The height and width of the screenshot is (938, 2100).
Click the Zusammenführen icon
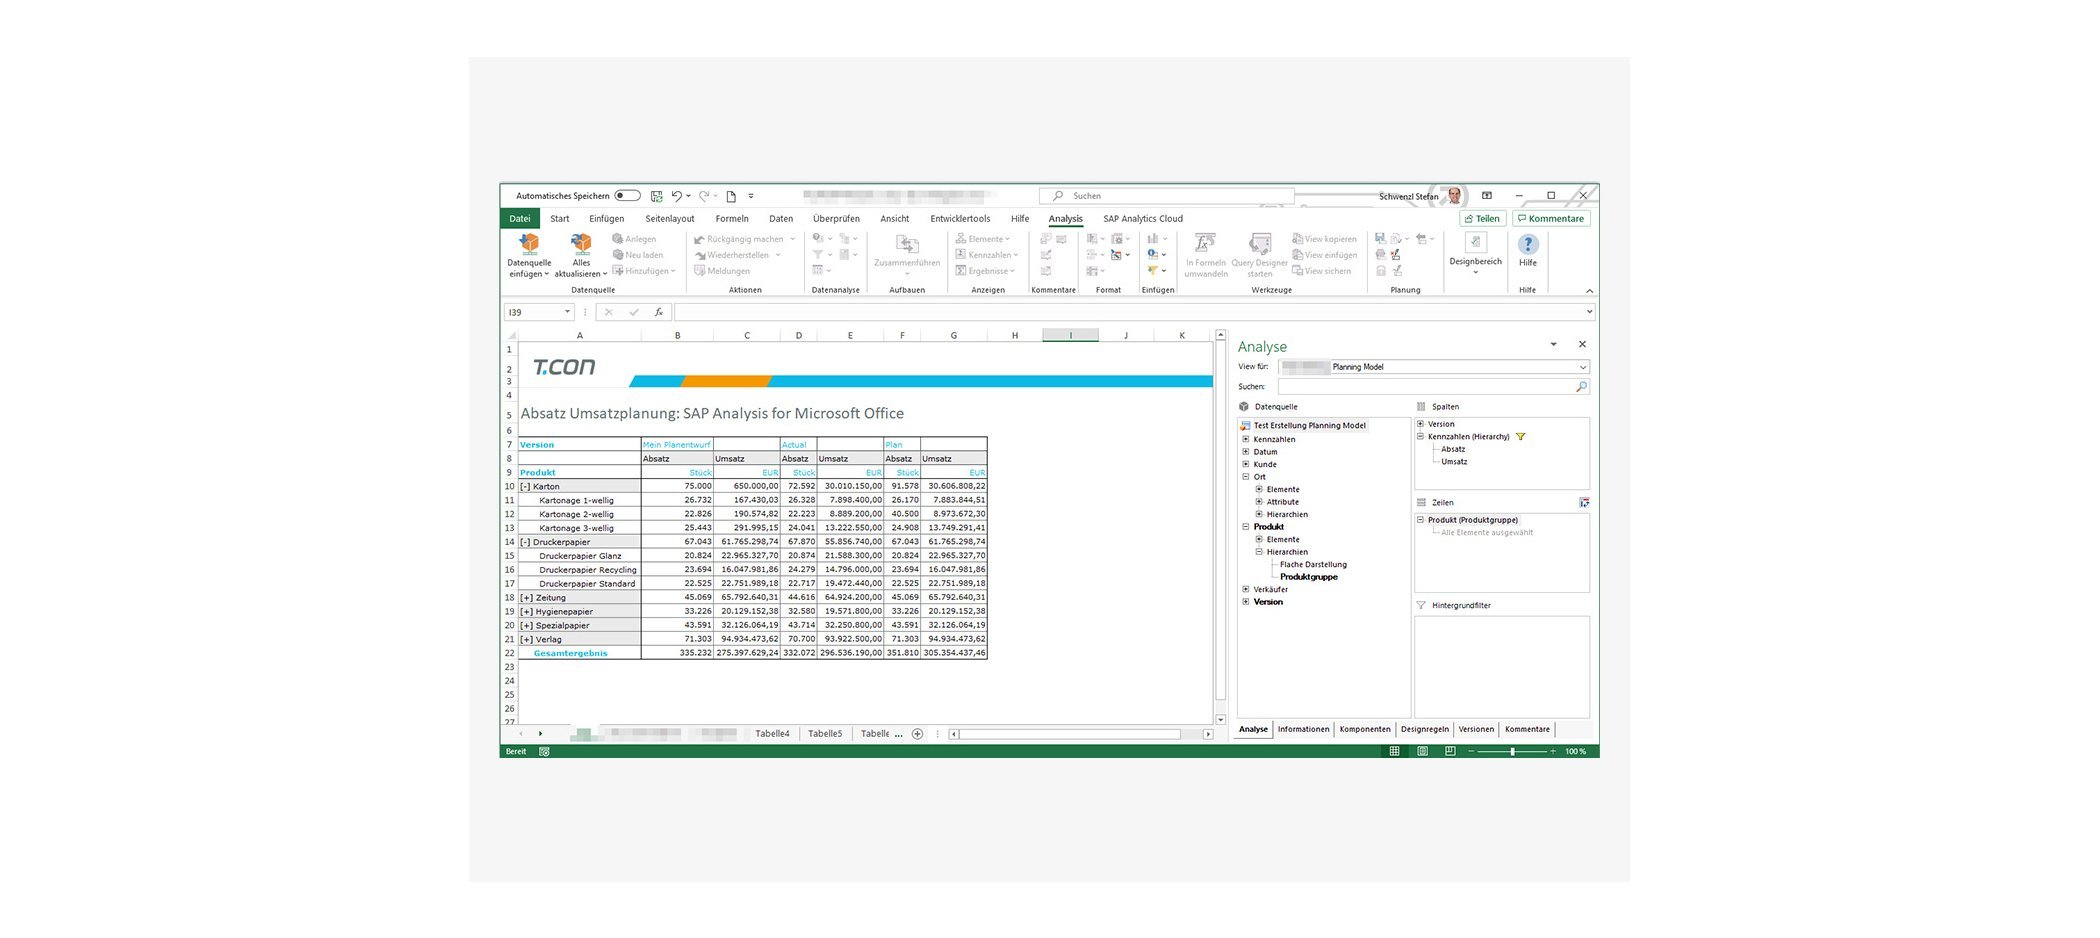coord(907,244)
